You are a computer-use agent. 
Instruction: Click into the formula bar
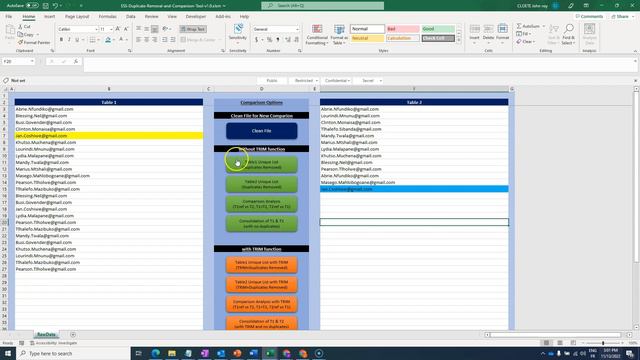pyautogui.click(x=359, y=64)
